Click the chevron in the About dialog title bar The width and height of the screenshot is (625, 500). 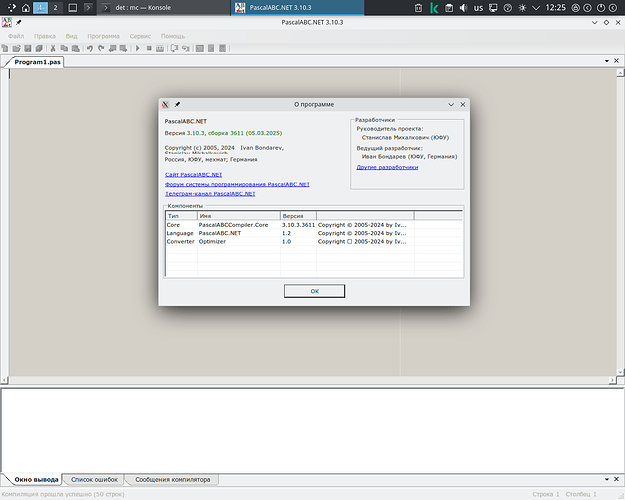pos(451,104)
